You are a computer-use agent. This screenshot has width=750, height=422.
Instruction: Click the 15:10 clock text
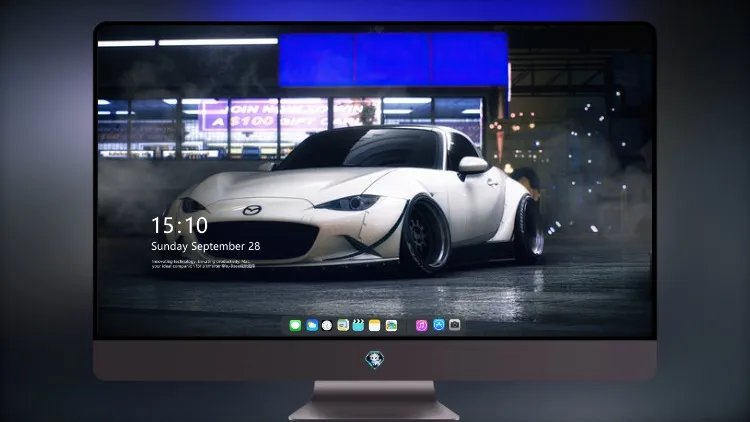179,225
